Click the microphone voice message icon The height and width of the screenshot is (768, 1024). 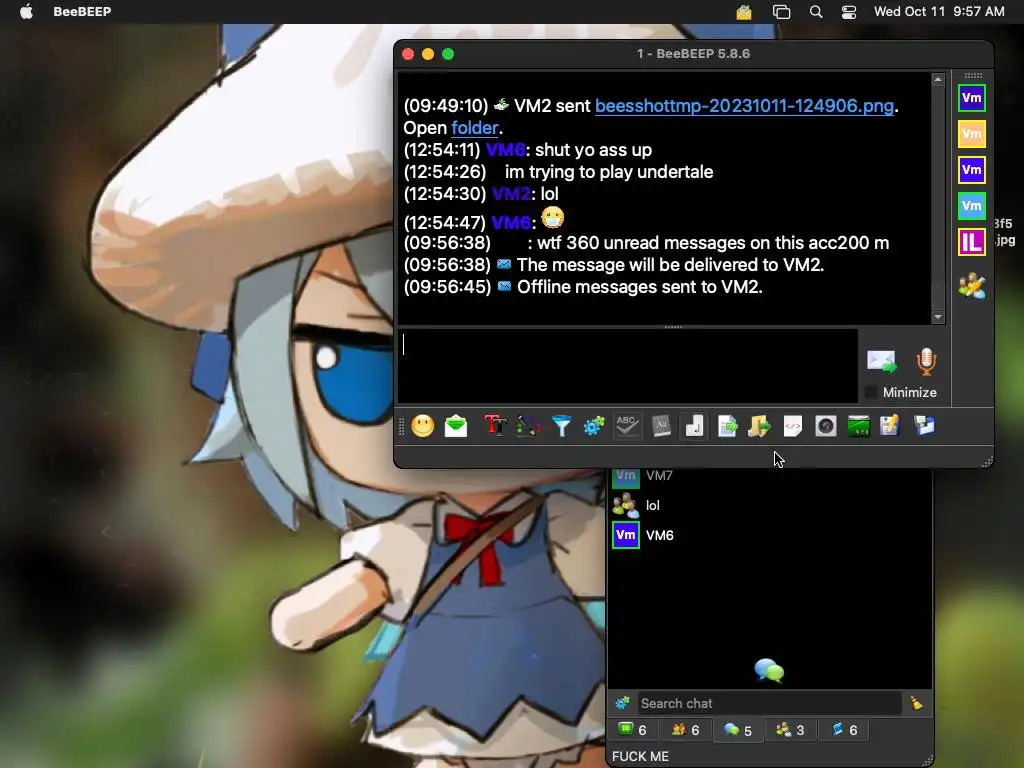[x=926, y=361]
